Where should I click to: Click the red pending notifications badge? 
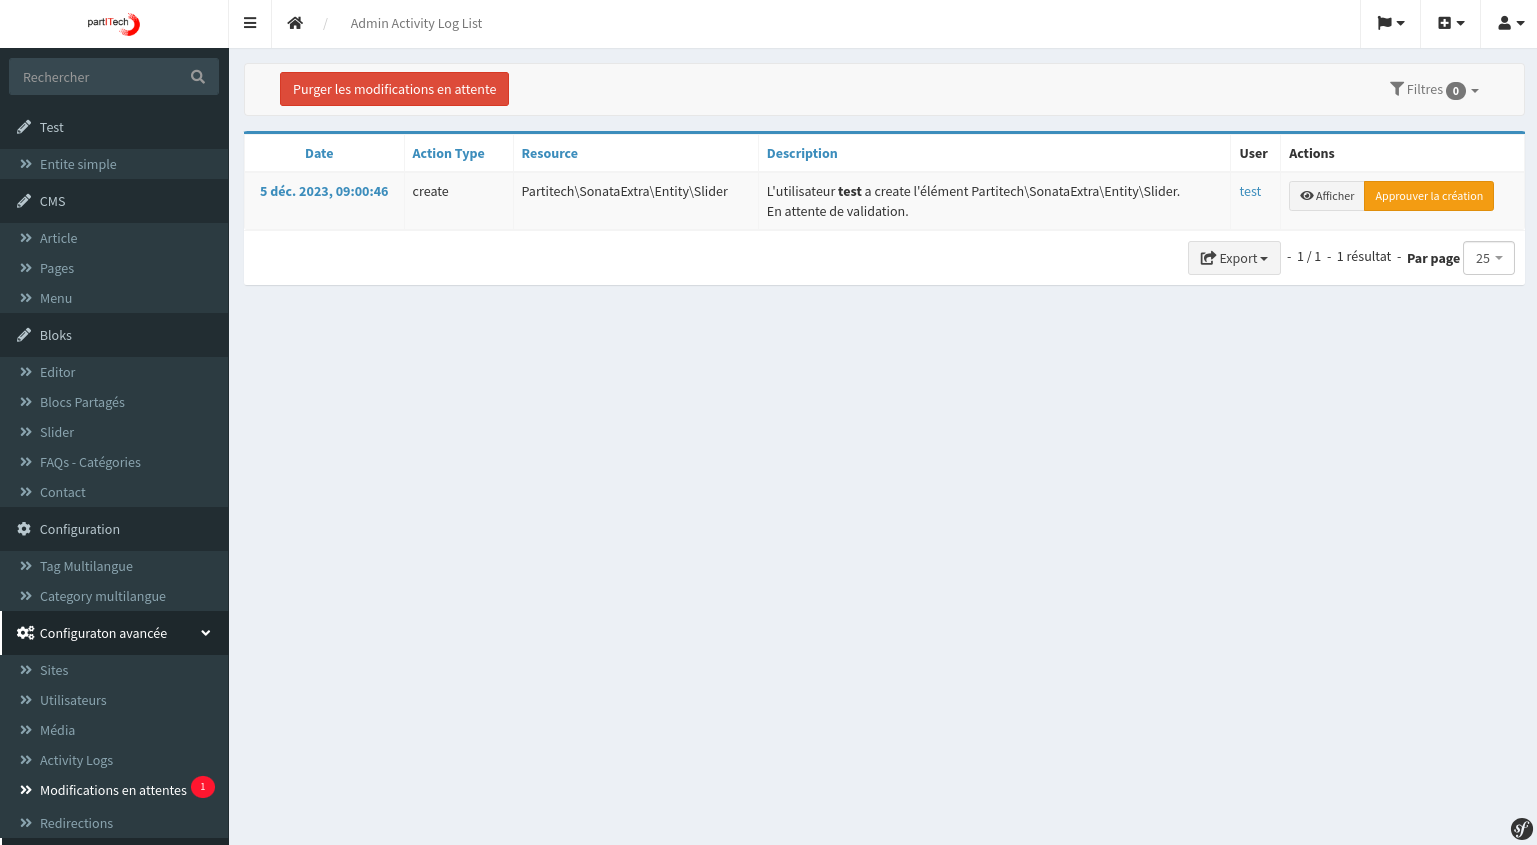pyautogui.click(x=203, y=787)
